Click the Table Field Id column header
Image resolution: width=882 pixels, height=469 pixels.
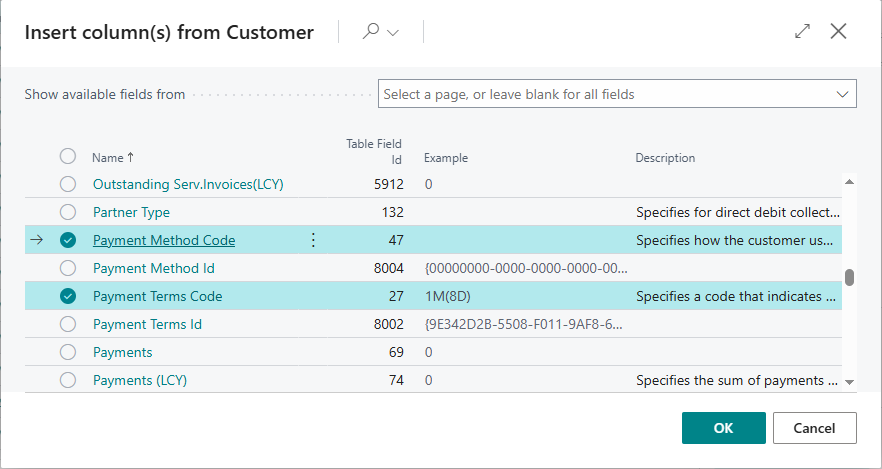tap(374, 151)
